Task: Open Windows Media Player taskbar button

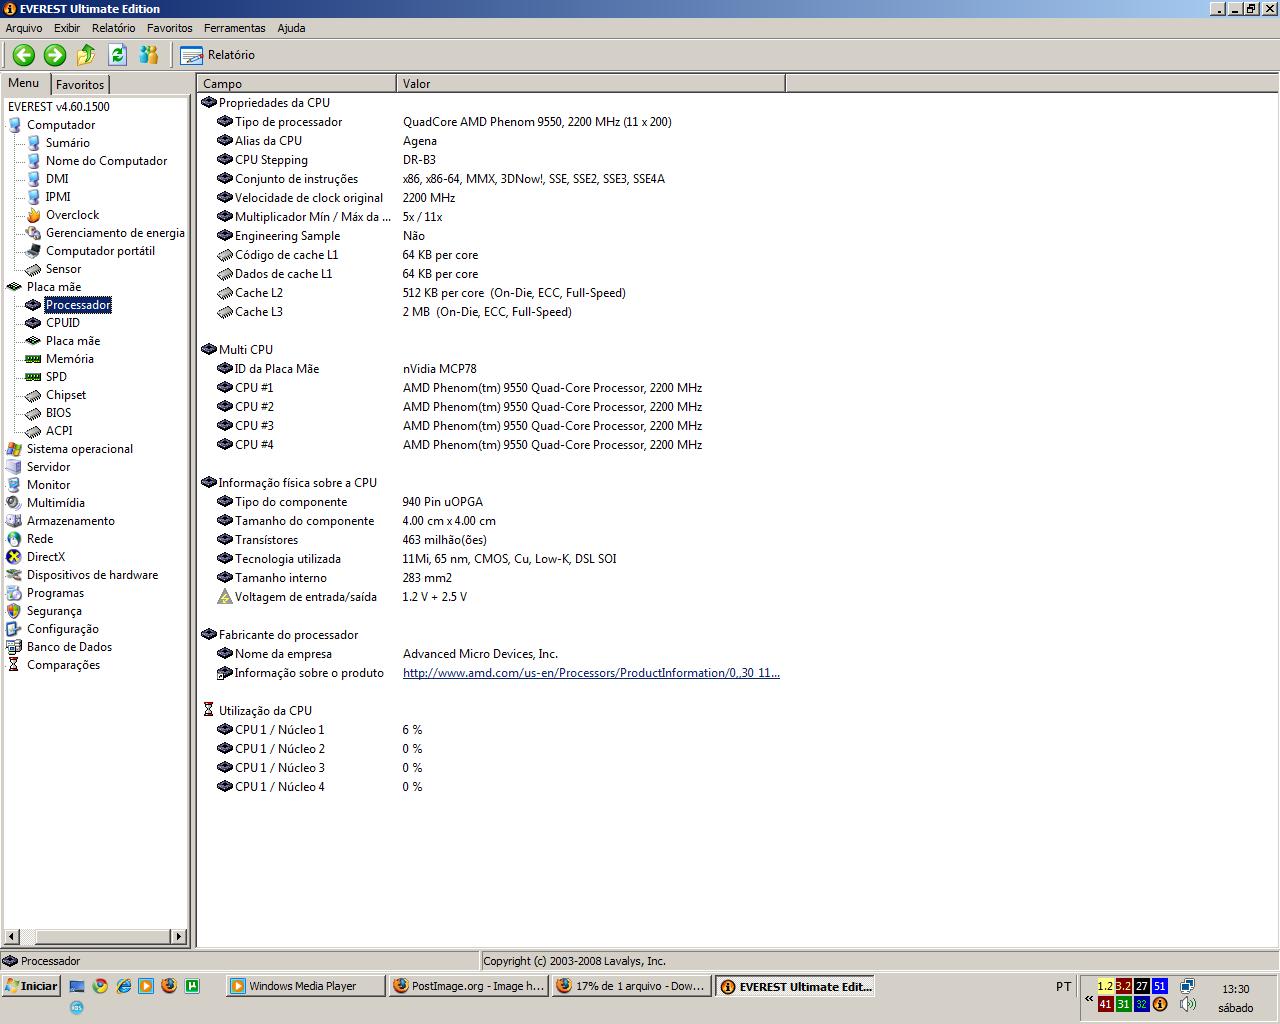Action: point(306,986)
